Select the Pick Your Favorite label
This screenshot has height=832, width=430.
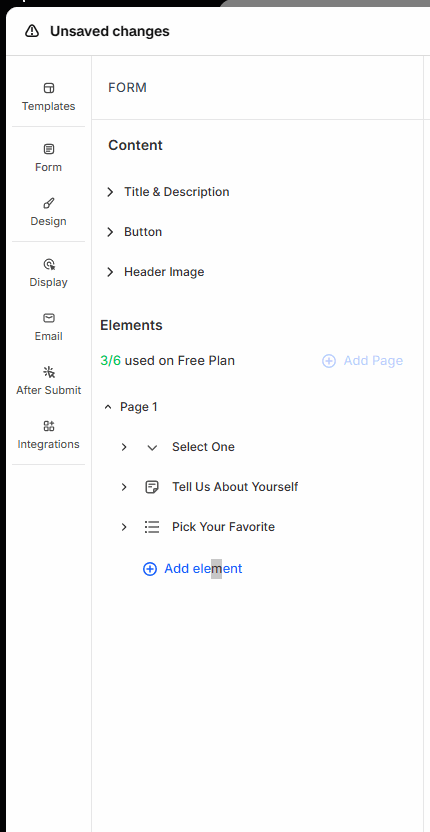point(223,527)
